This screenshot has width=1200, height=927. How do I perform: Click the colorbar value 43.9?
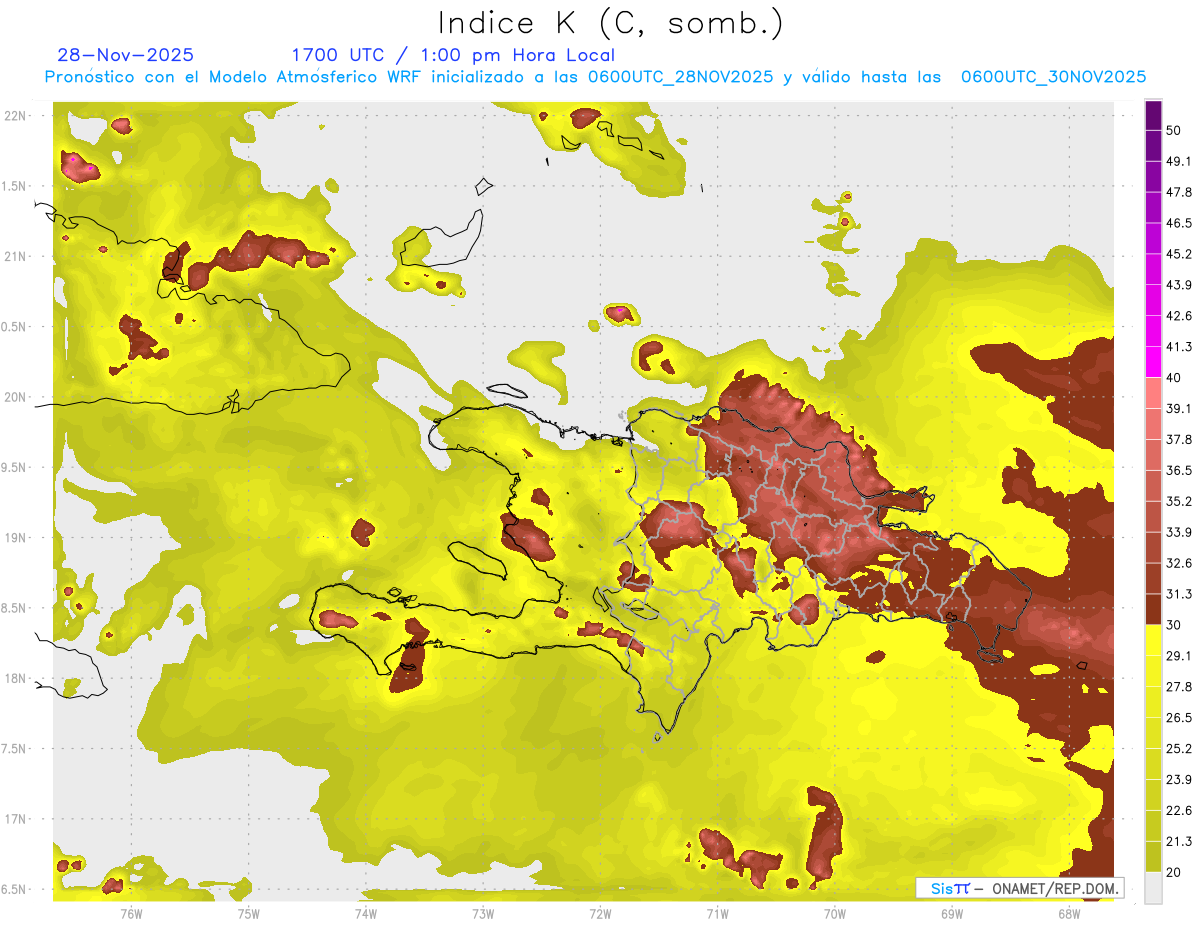coord(1179,285)
